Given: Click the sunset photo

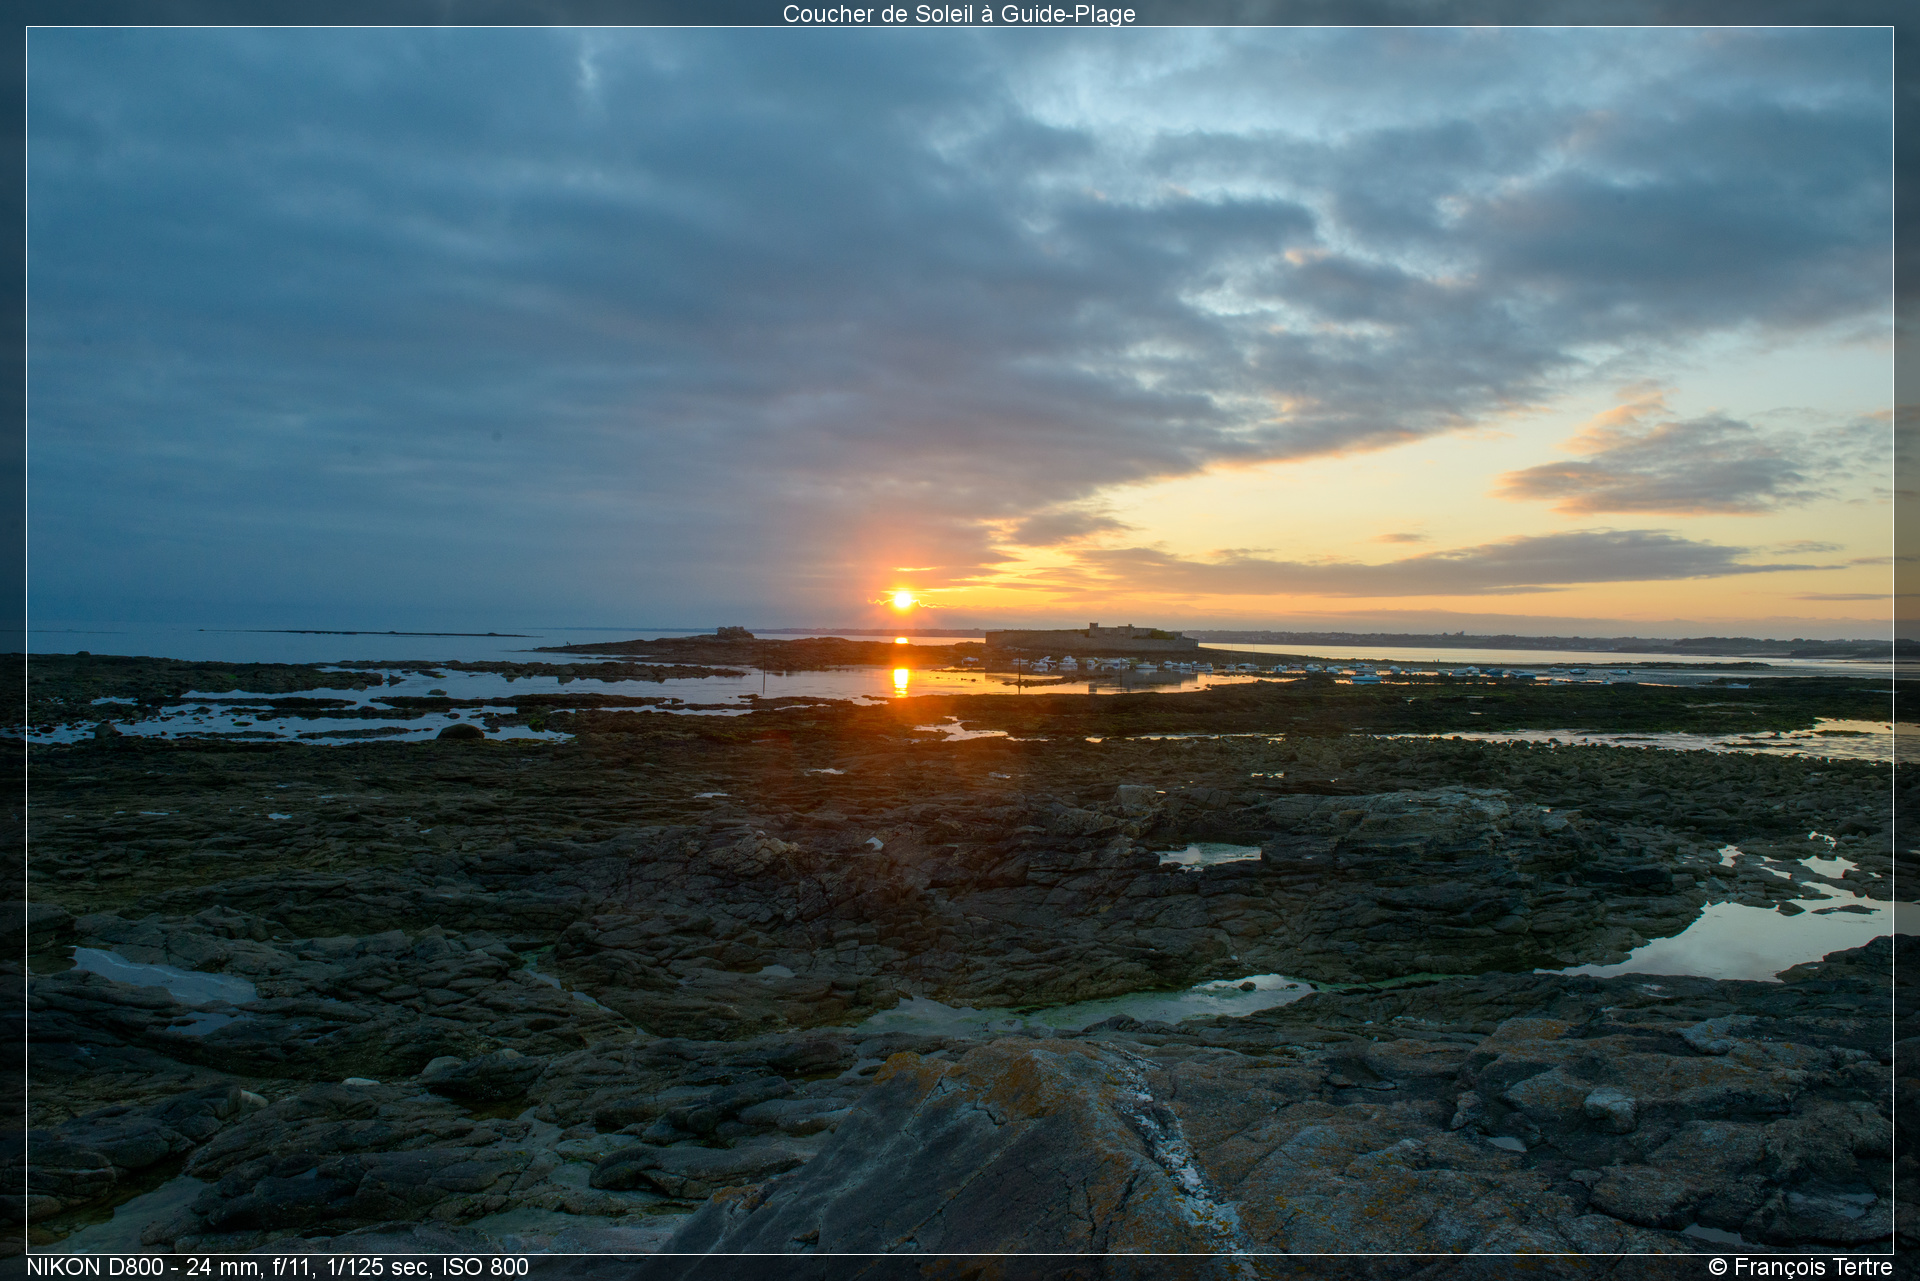Looking at the screenshot, I should [960, 640].
